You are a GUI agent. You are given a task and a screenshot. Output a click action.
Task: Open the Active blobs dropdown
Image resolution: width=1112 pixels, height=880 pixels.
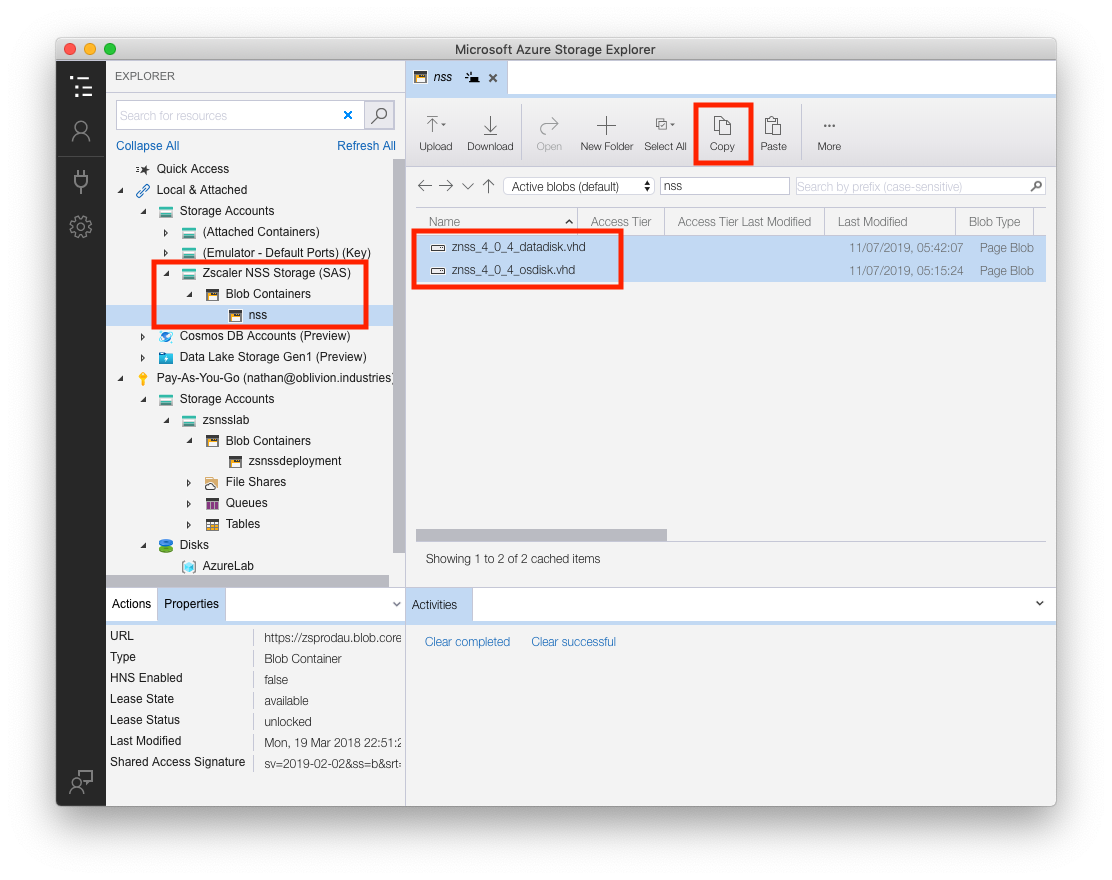578,187
